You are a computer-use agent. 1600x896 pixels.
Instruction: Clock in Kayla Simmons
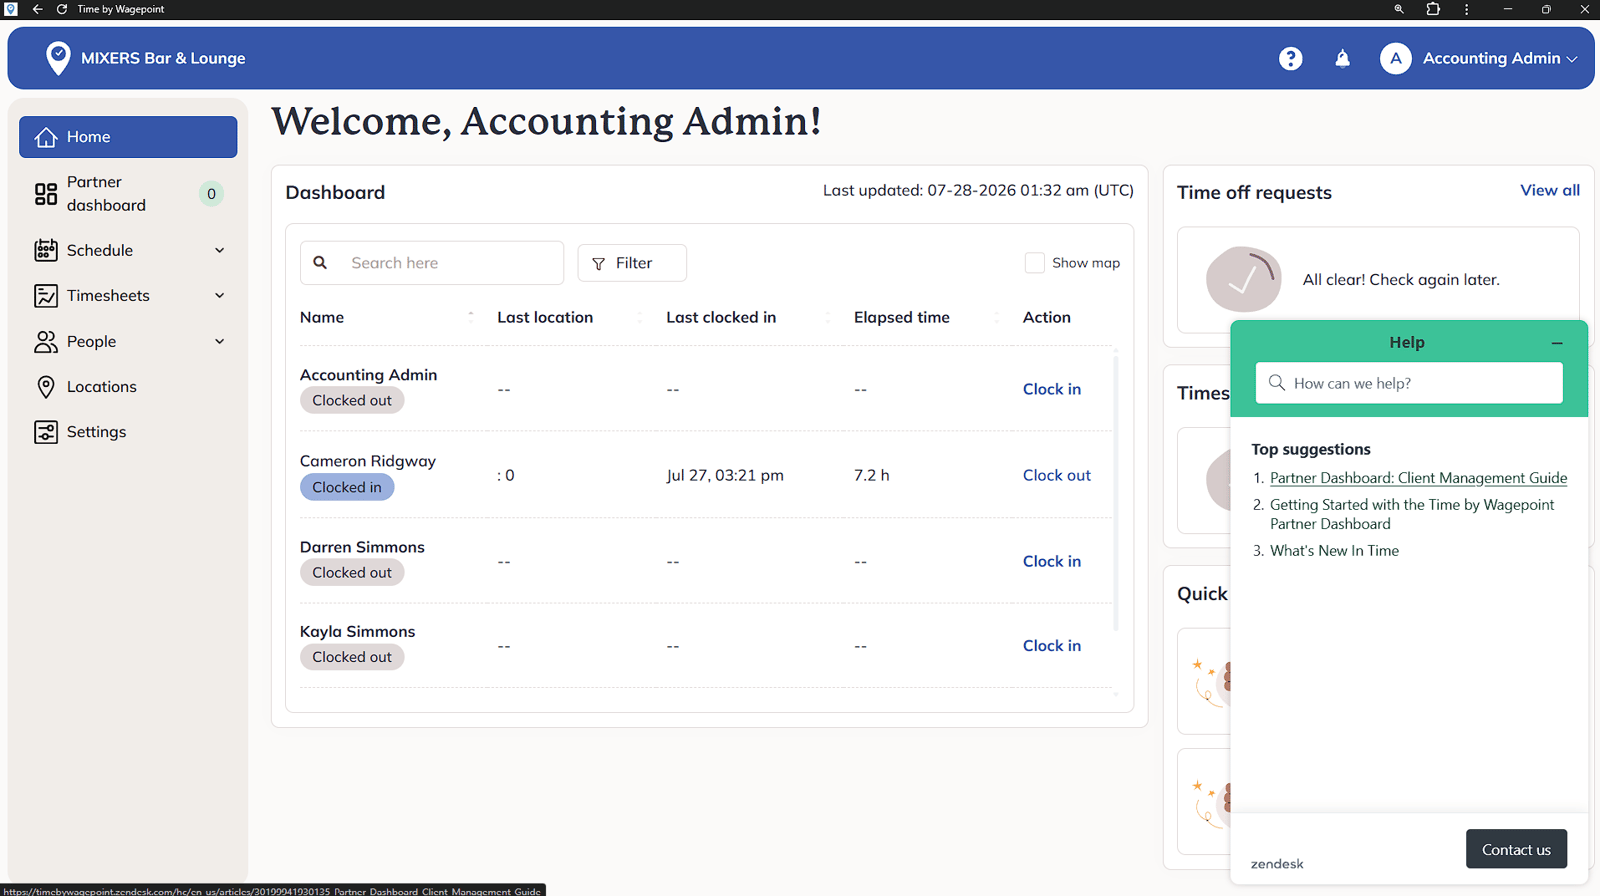[x=1051, y=646]
